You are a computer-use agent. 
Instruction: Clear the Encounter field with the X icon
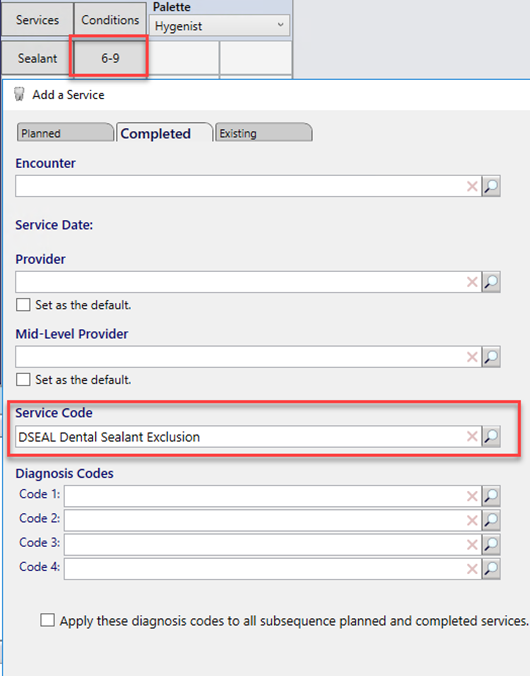tap(472, 186)
